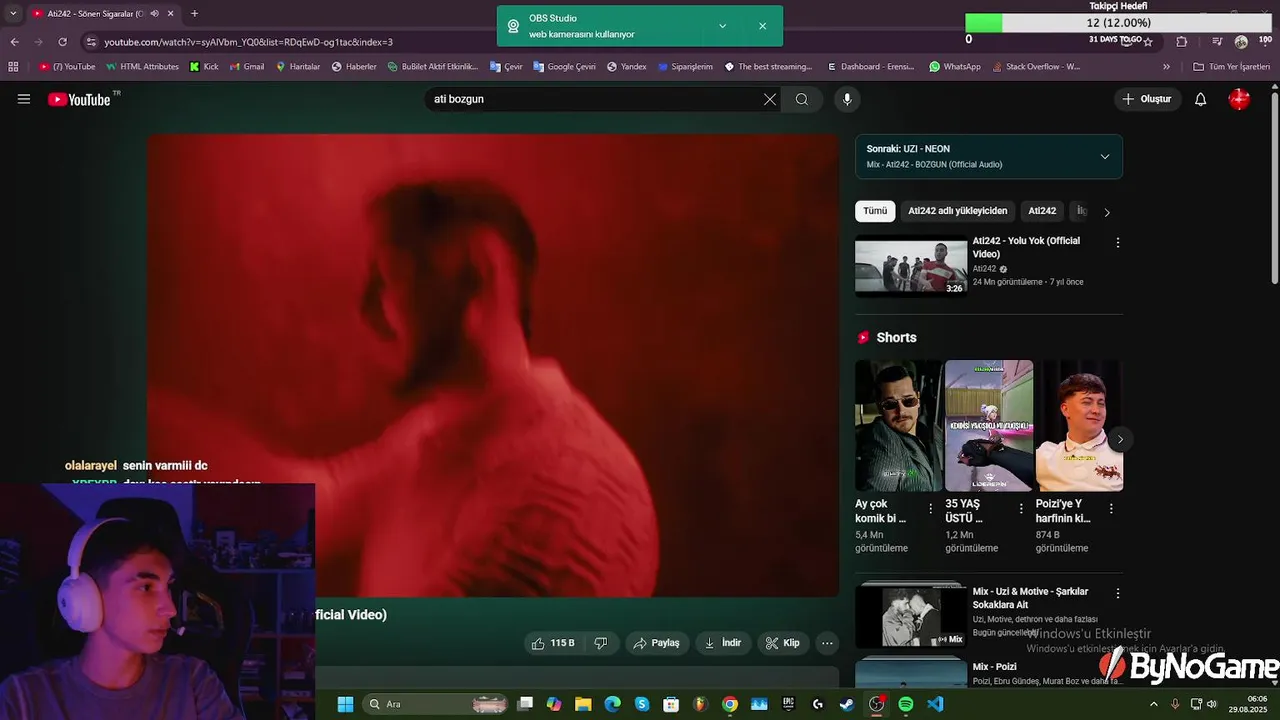Go back to previous page
The height and width of the screenshot is (720, 1280).
[x=14, y=42]
